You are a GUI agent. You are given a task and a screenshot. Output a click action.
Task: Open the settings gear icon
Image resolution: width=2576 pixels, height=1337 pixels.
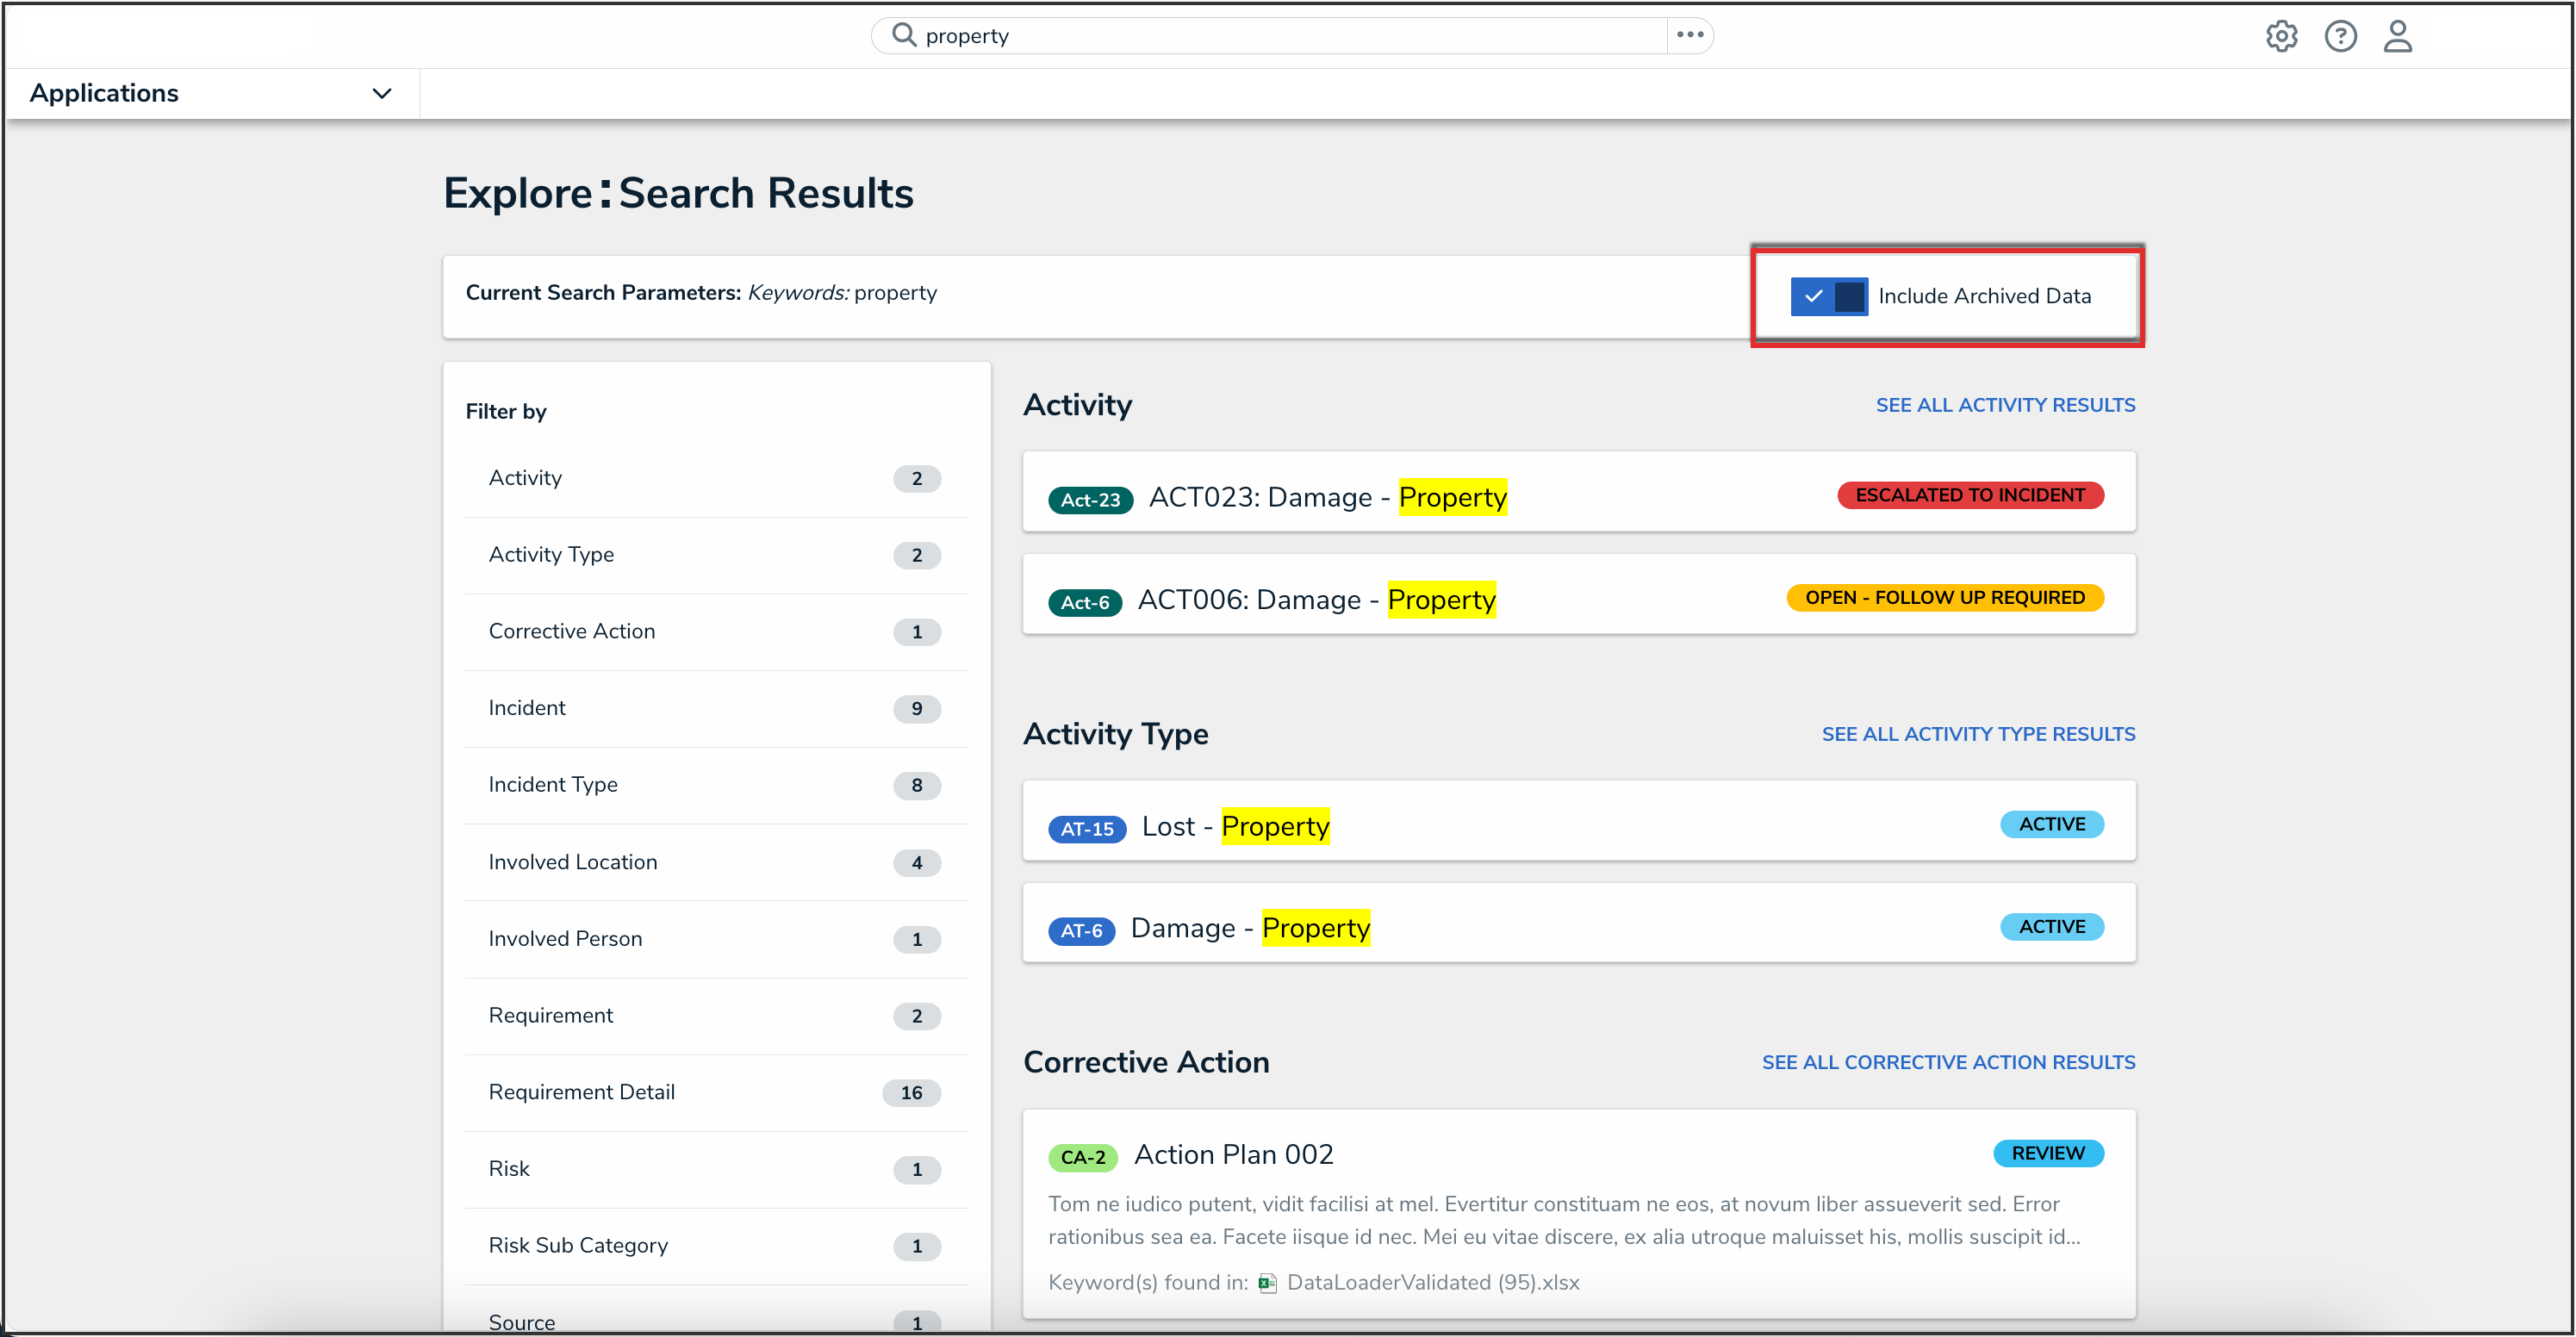click(x=2281, y=37)
